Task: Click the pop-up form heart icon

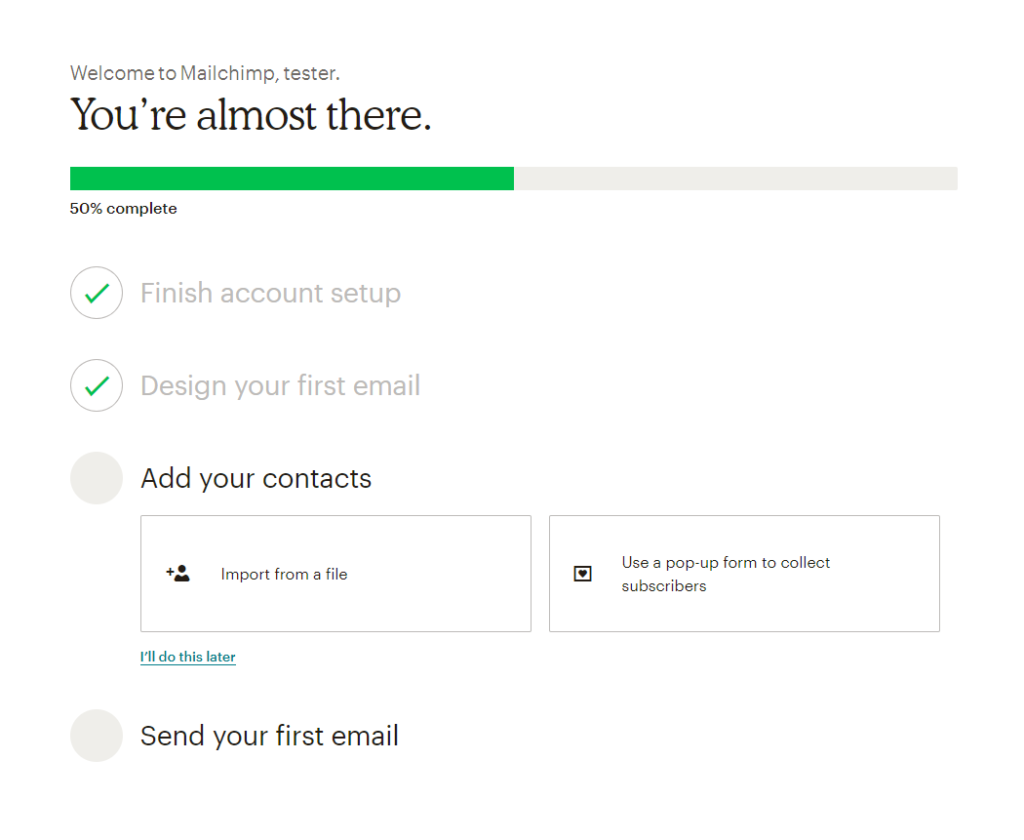Action: (583, 574)
